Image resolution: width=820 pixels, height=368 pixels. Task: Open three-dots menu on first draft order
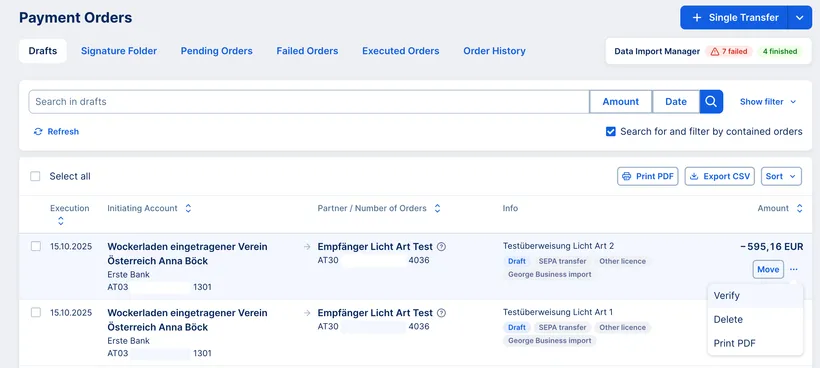tap(794, 269)
